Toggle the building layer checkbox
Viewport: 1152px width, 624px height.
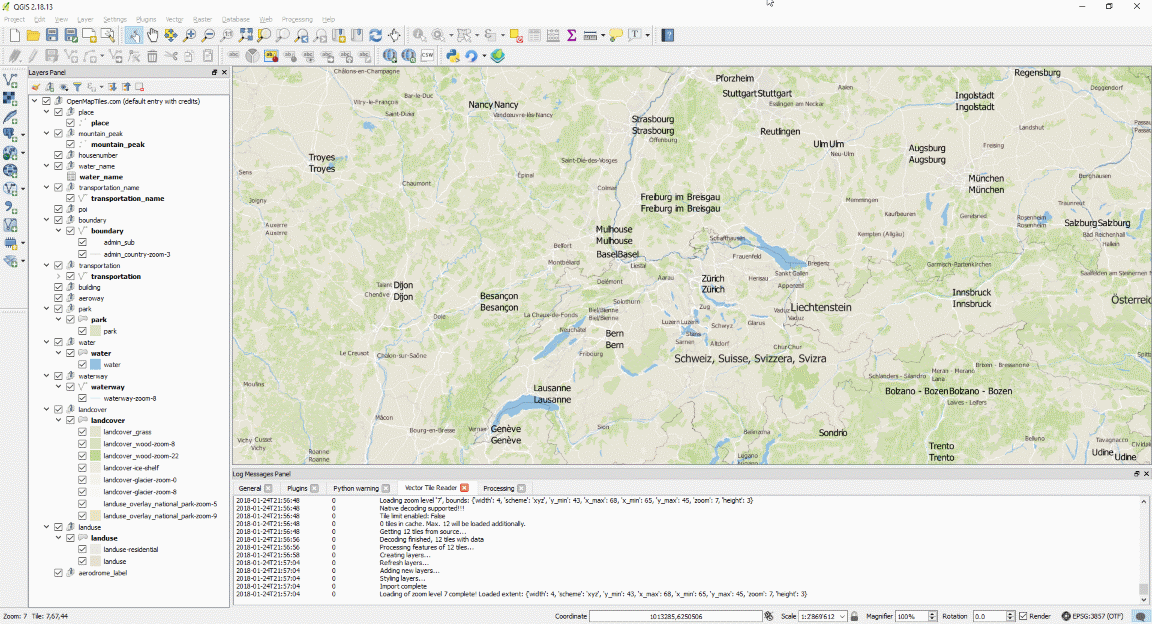coord(58,287)
